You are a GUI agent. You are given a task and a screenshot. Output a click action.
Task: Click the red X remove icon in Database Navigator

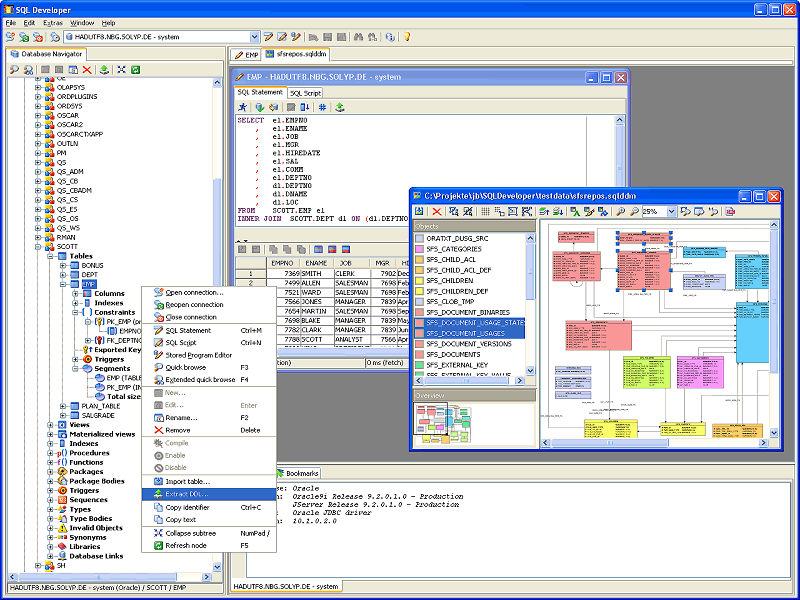88,70
